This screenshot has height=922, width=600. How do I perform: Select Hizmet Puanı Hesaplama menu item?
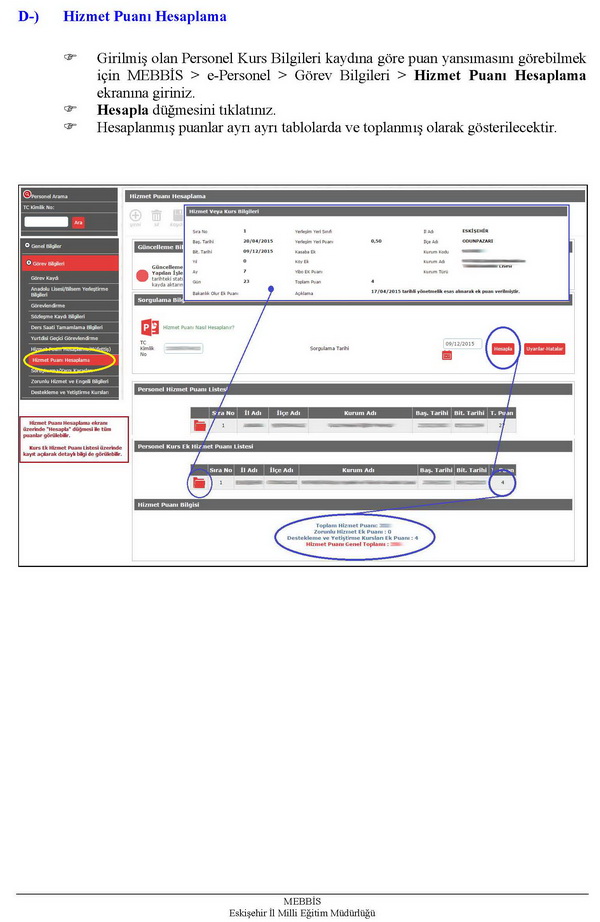coord(61,359)
